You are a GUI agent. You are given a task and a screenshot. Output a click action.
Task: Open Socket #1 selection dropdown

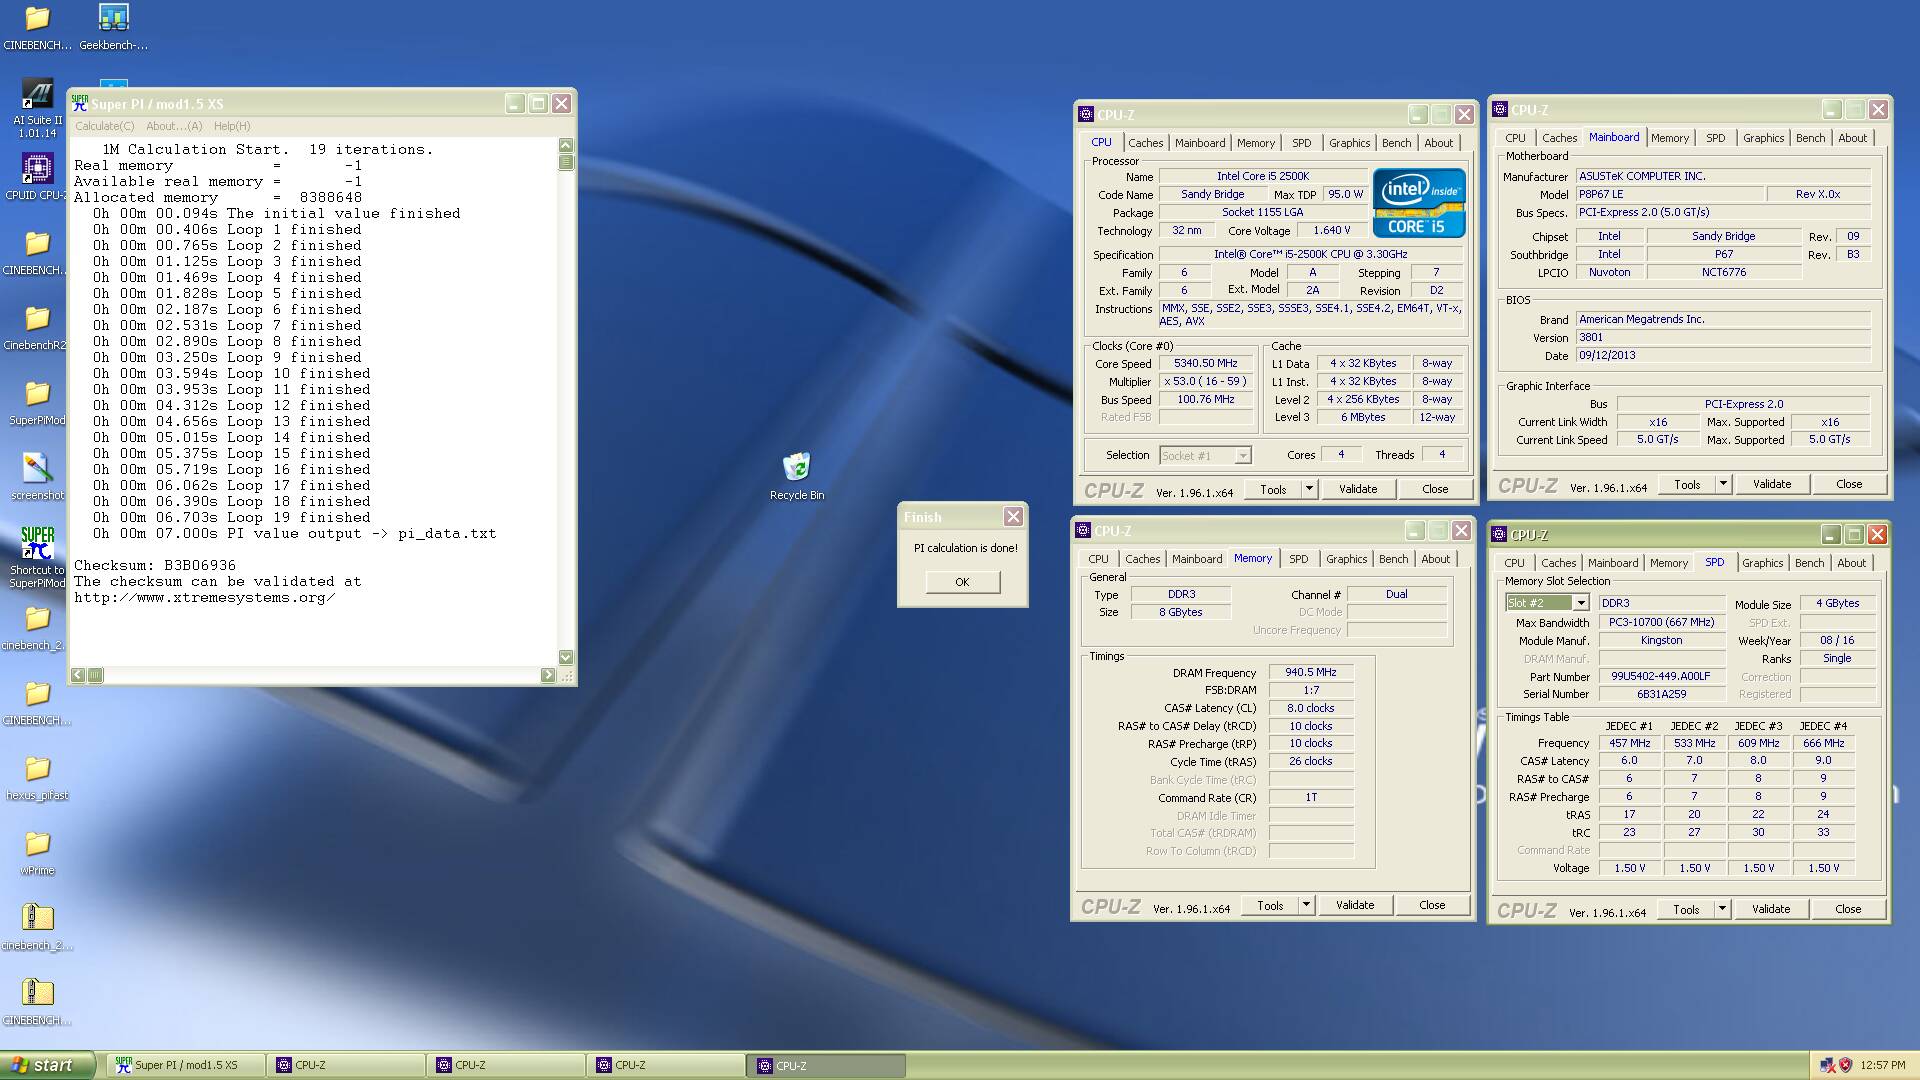click(x=1205, y=456)
